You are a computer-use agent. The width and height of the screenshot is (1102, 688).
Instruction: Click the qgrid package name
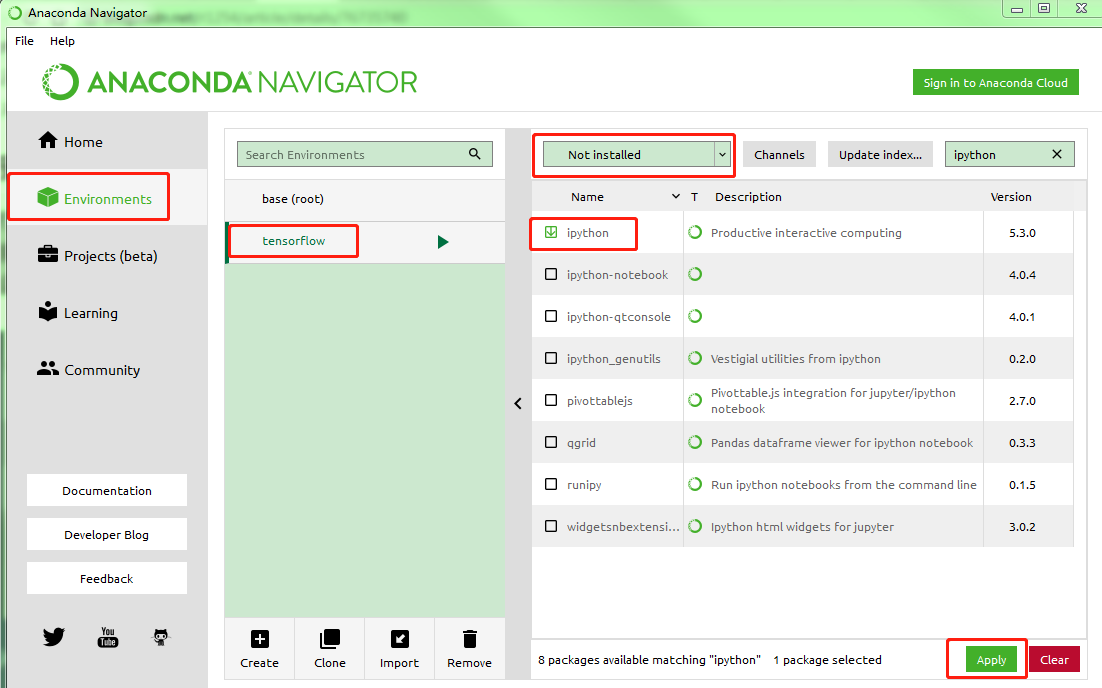pos(581,443)
